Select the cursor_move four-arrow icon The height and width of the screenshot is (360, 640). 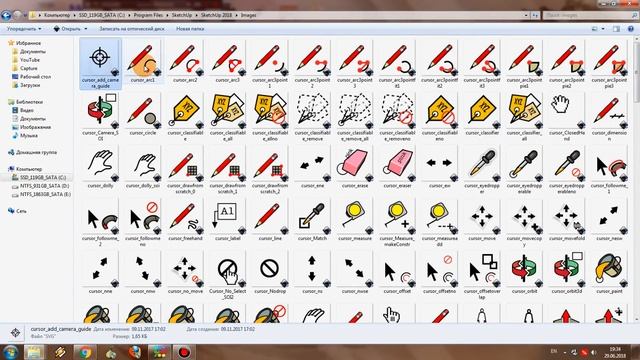(482, 216)
